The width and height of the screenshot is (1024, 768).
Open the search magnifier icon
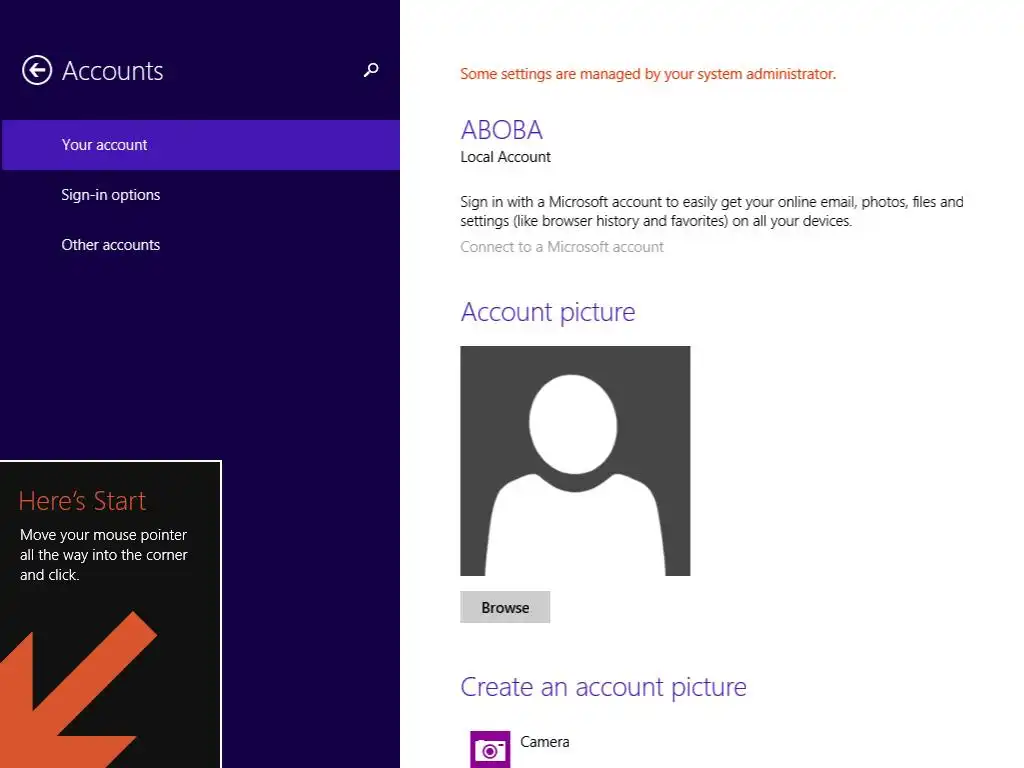point(371,70)
